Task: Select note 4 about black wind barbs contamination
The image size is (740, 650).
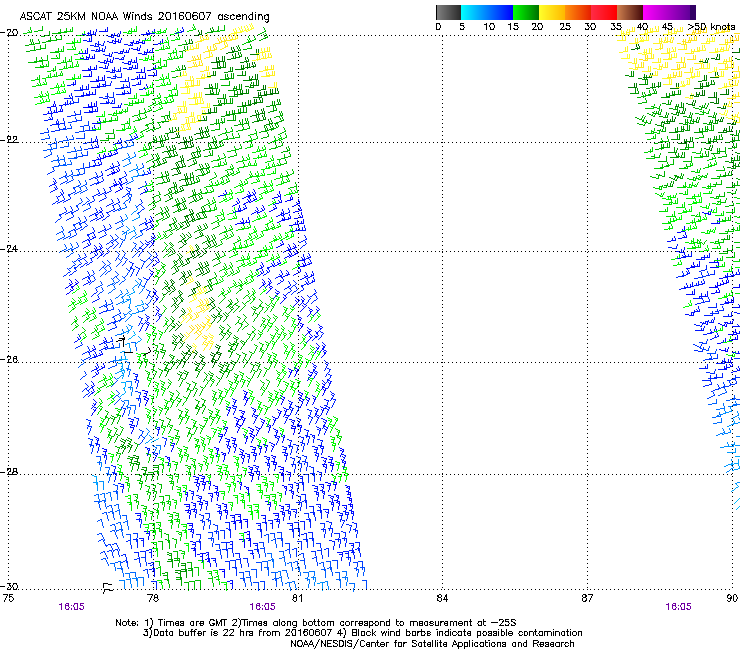Action: pos(460,633)
